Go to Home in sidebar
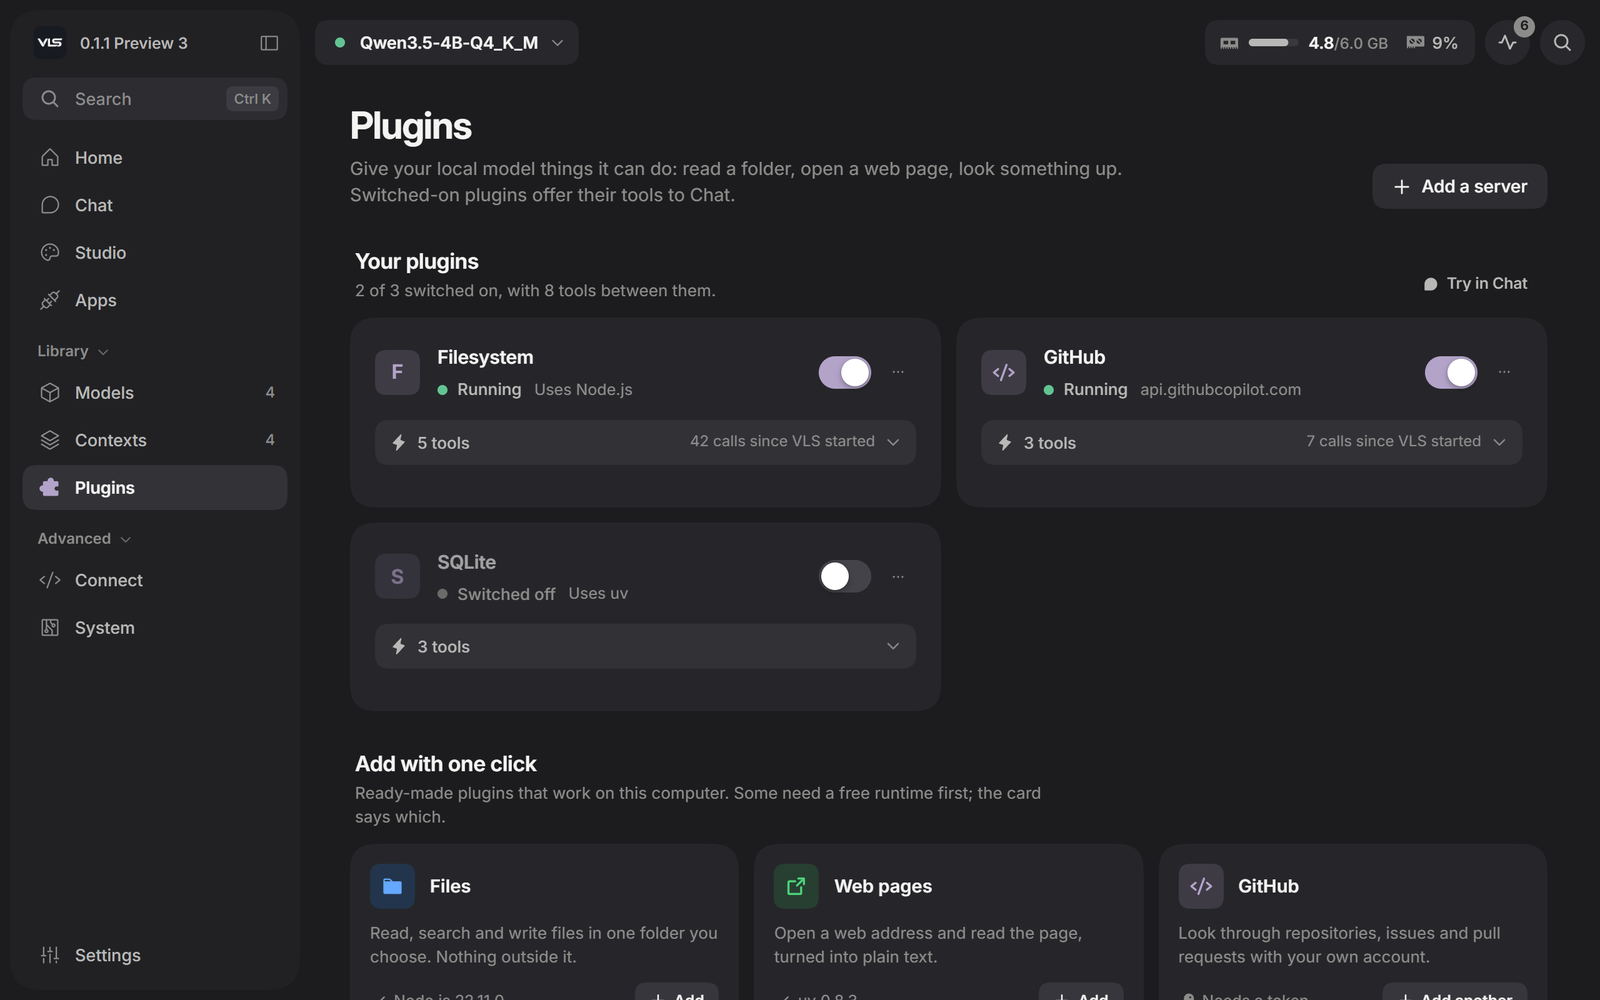1600x1000 pixels. tap(155, 158)
